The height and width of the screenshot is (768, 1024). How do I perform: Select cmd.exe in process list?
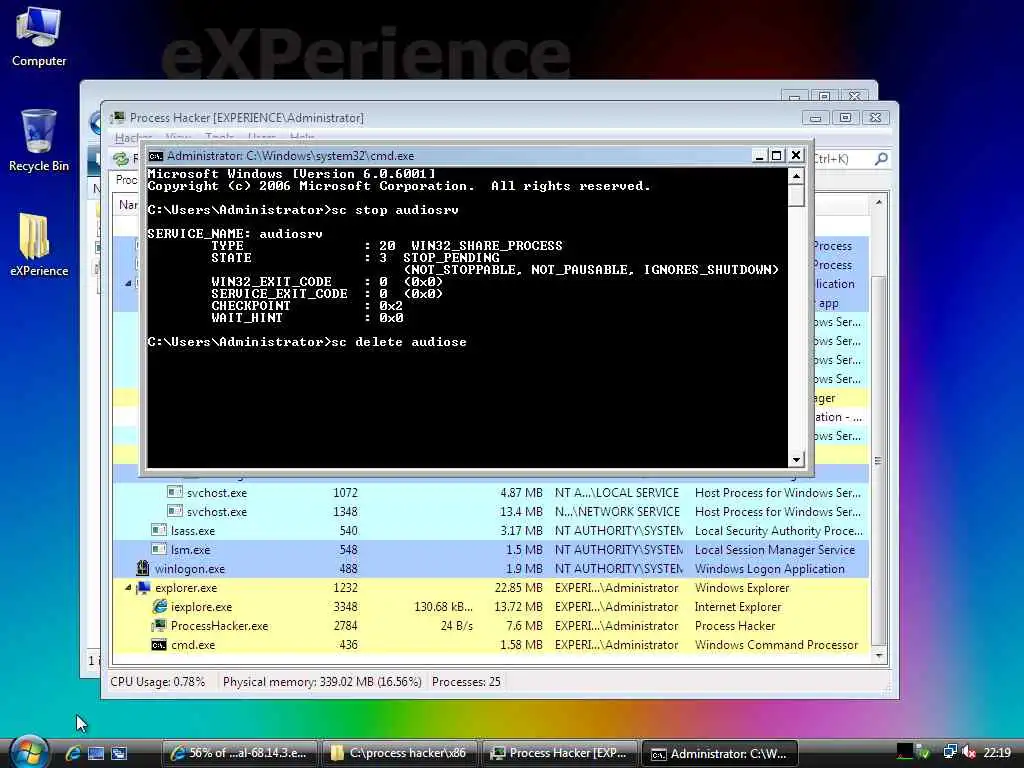click(490, 645)
